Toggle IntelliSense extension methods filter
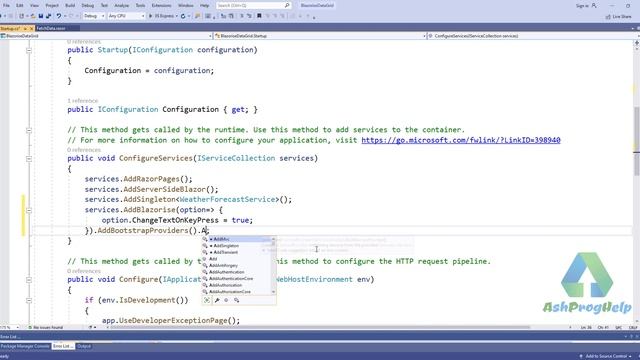640x360 pixels. pyautogui.click(x=236, y=300)
